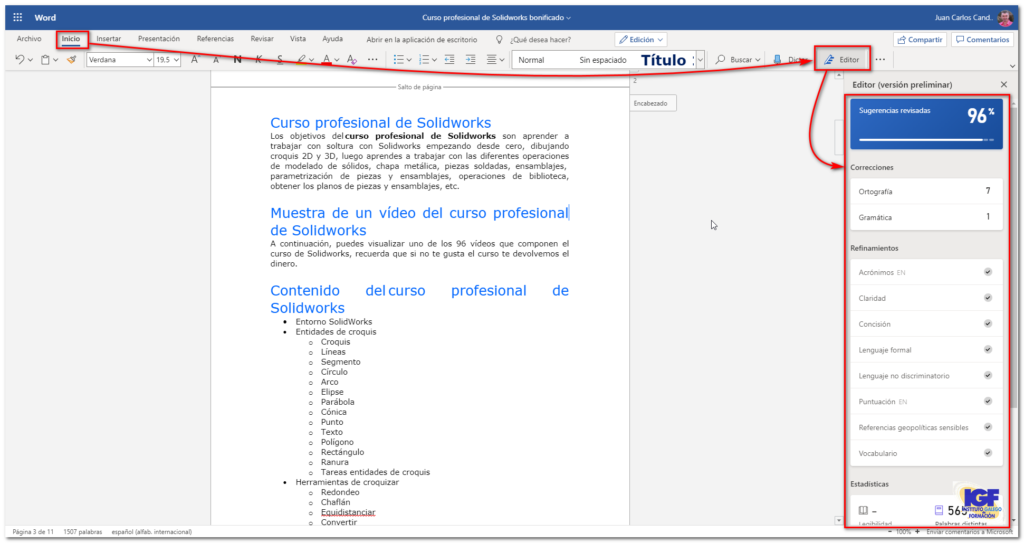The height and width of the screenshot is (543, 1024).
Task: Apply text highlight color marker
Action: [300, 59]
